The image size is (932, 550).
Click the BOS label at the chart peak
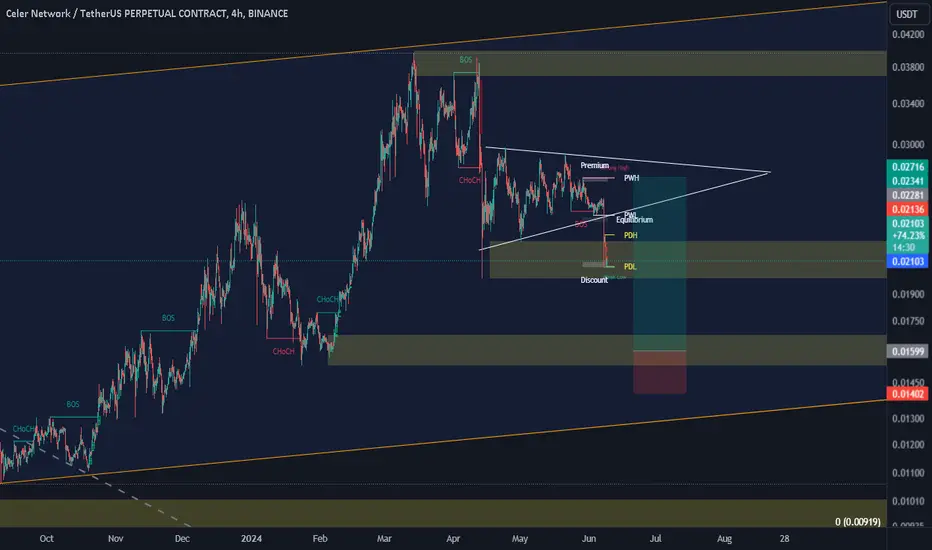[x=466, y=60]
